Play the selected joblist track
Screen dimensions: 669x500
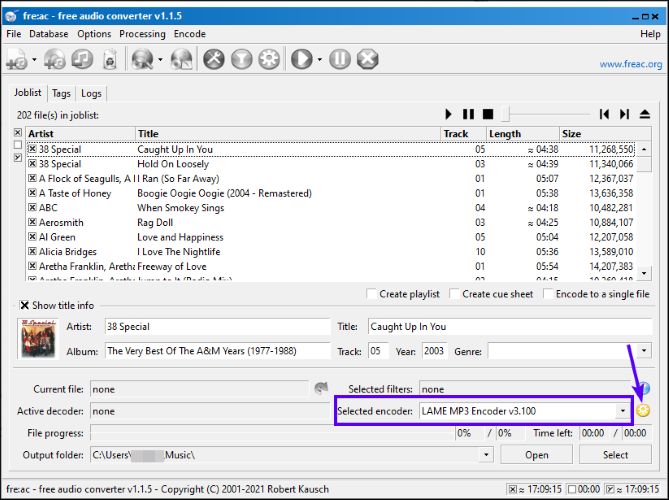448,114
